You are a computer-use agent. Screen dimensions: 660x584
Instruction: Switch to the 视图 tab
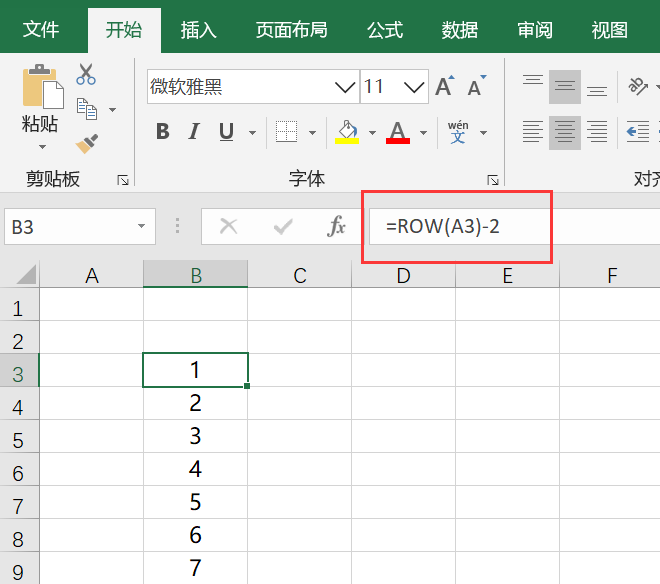click(x=609, y=29)
